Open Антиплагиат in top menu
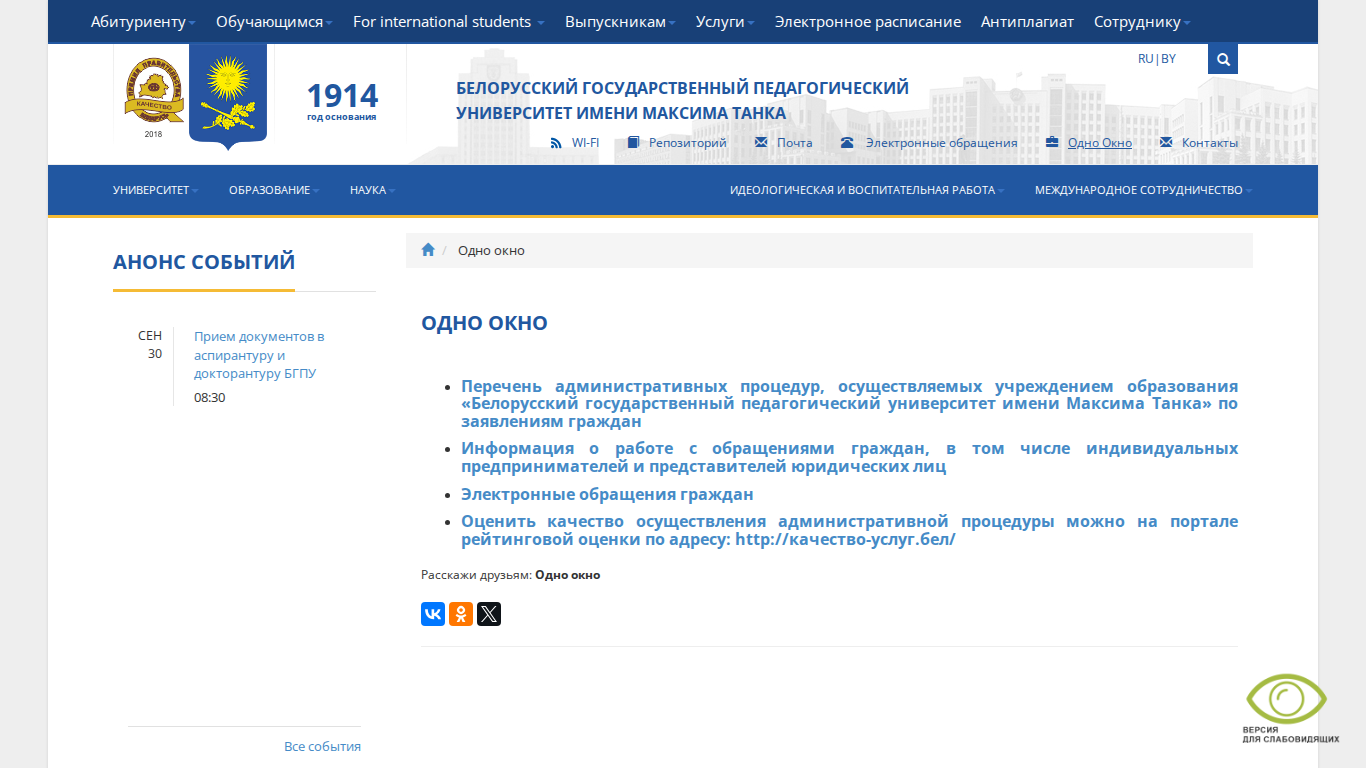Screen dimensions: 1366x768 (x=1027, y=22)
